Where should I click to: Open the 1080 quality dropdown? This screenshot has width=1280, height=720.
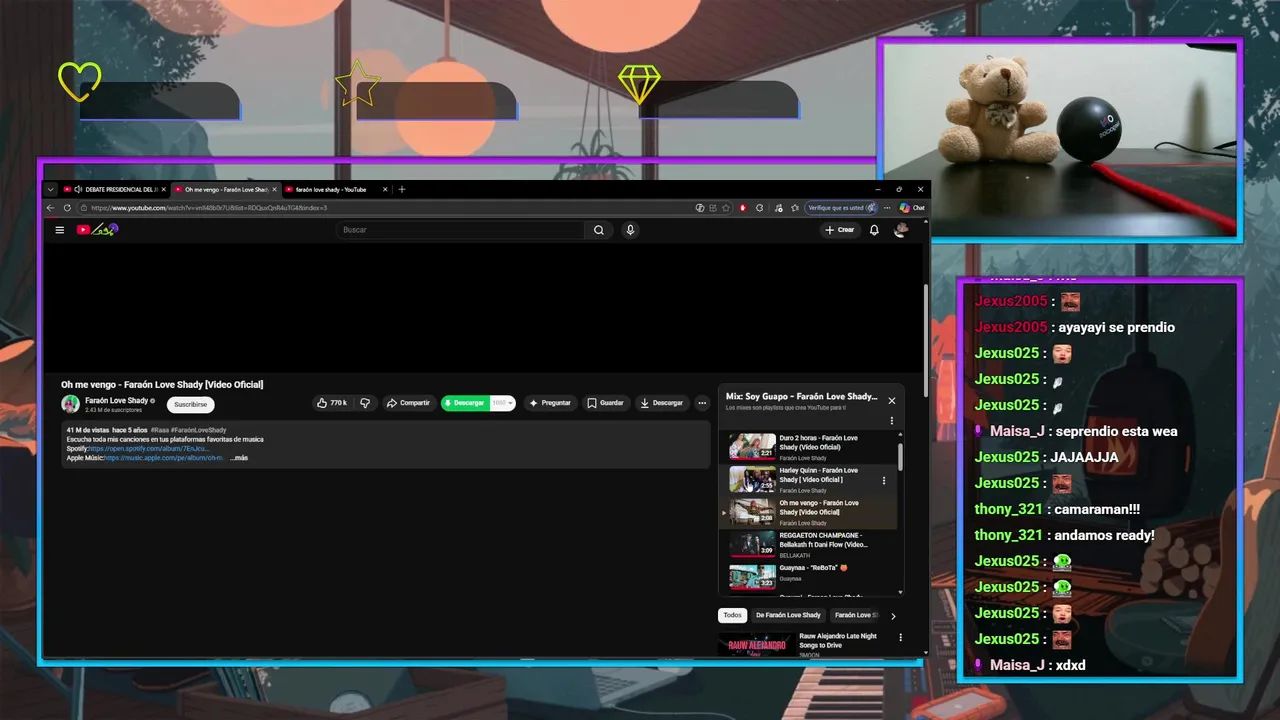(x=502, y=403)
